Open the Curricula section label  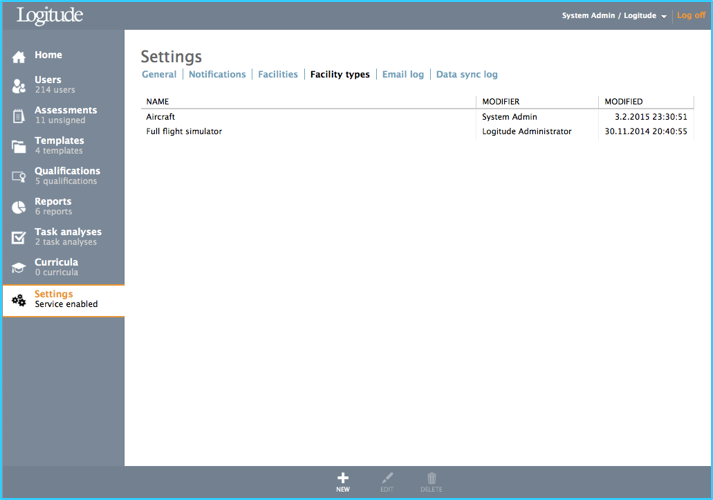[56, 262]
